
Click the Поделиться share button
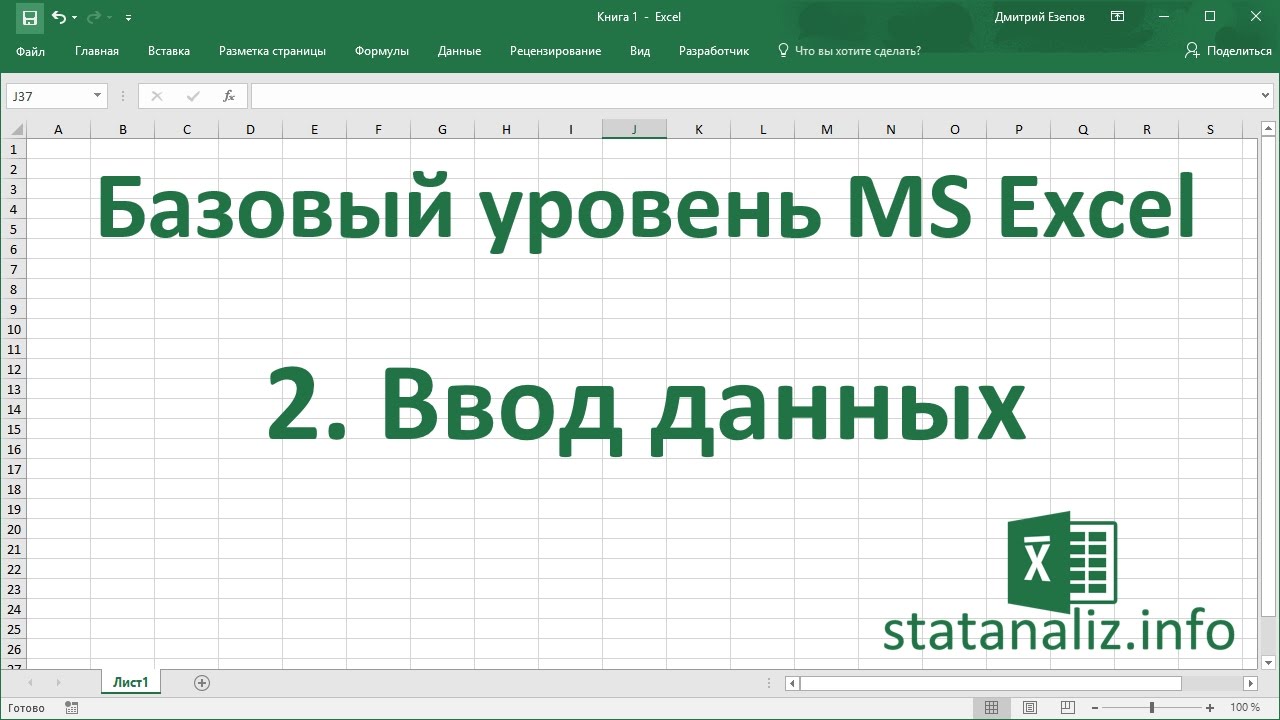1228,51
